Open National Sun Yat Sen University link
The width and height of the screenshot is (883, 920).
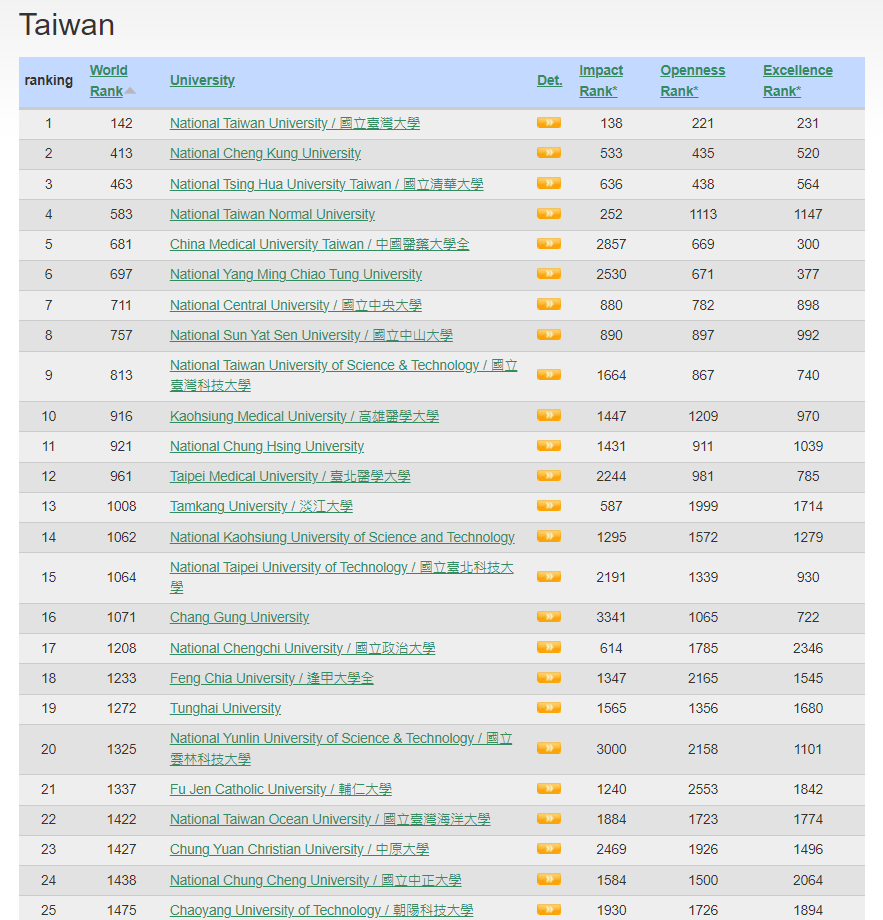311,335
